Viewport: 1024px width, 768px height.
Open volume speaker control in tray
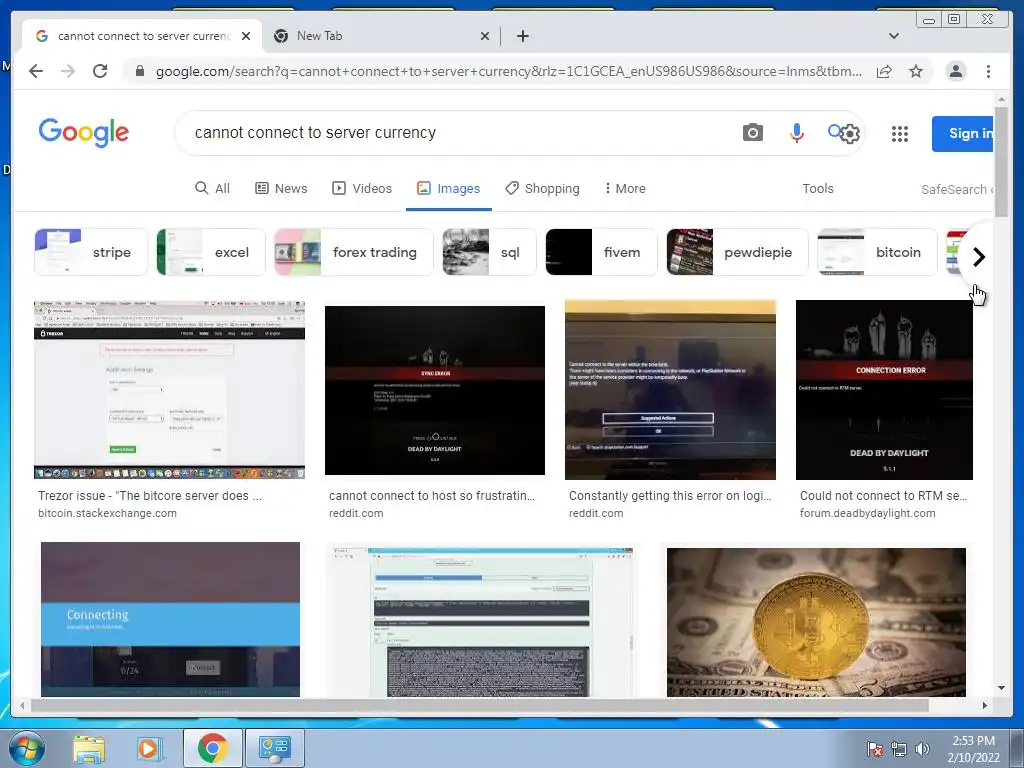tap(922, 748)
